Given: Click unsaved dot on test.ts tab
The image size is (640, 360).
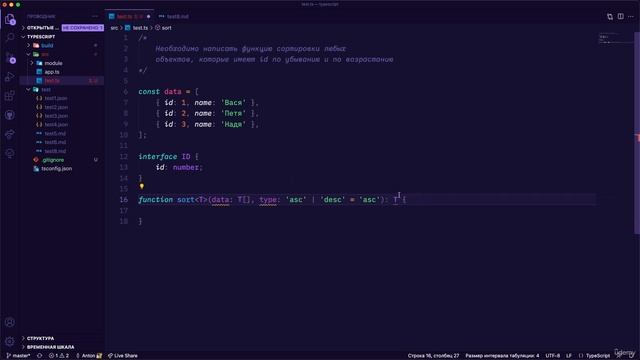Looking at the screenshot, I should tap(149, 16).
